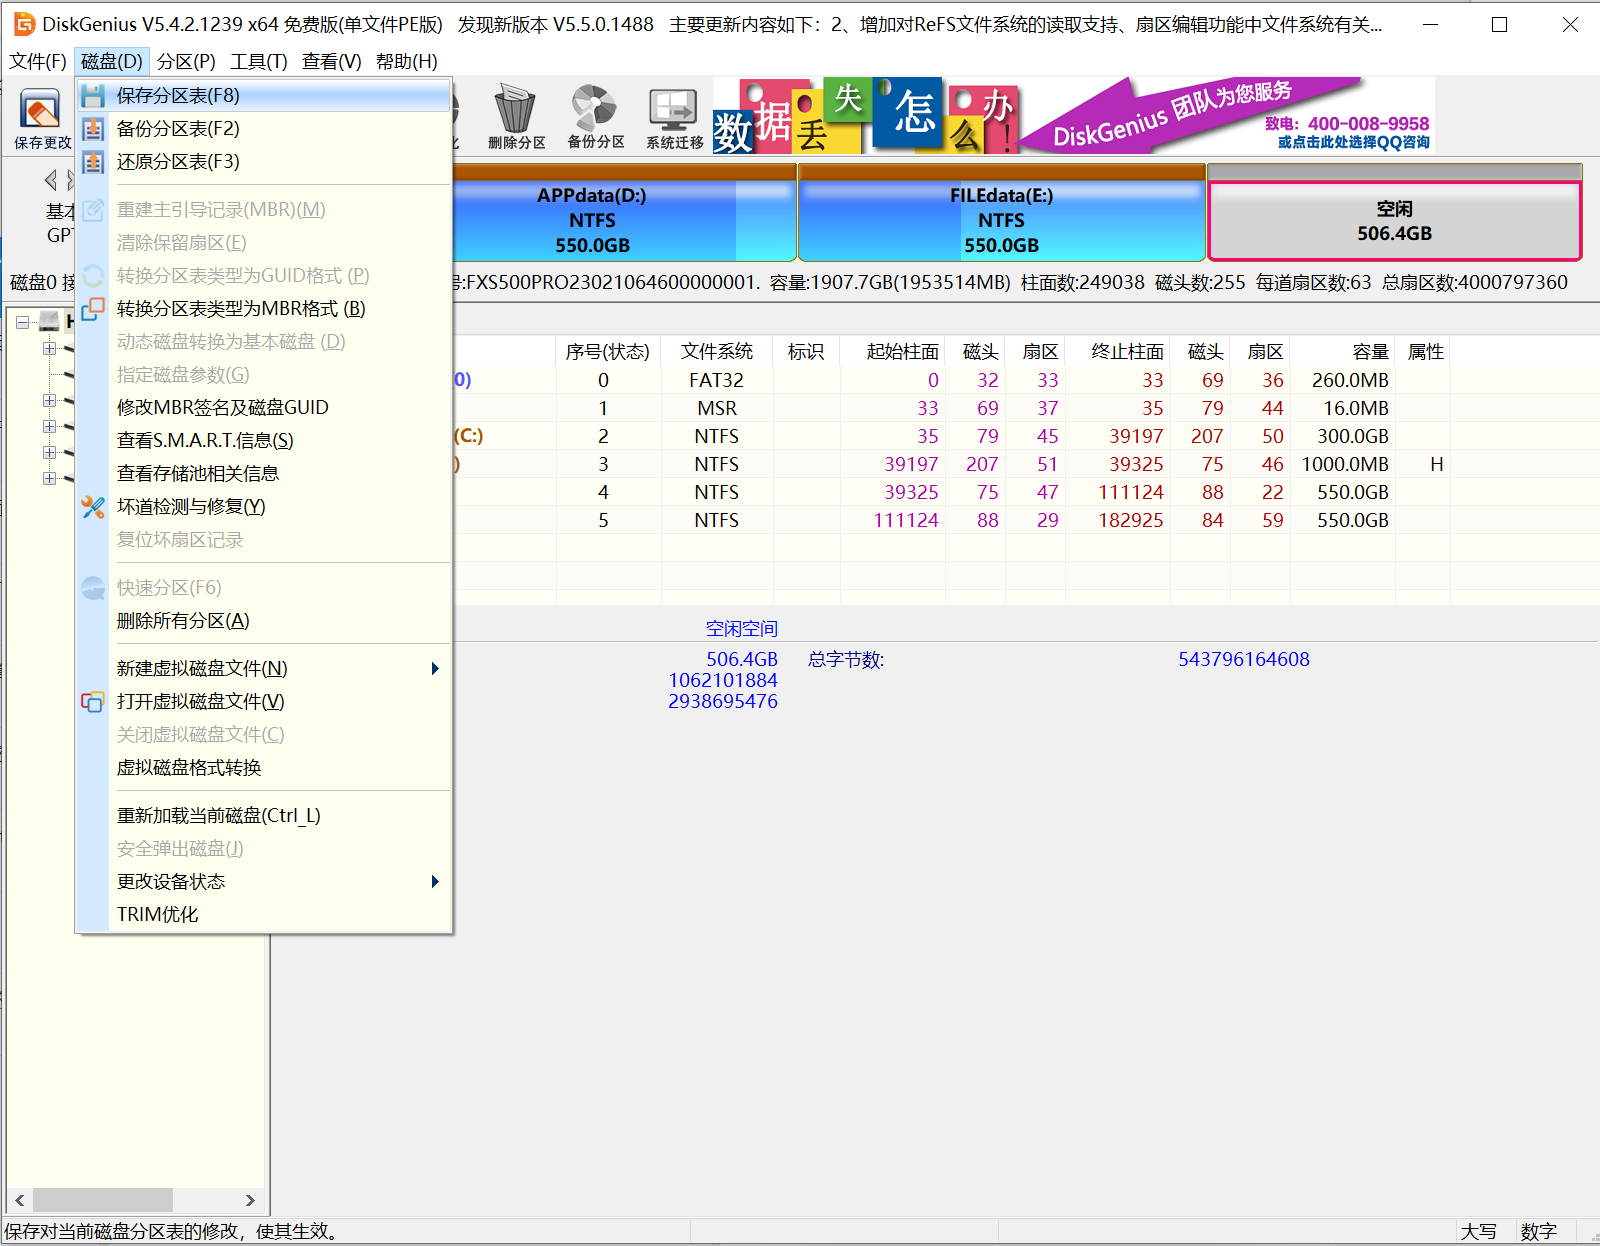Image resolution: width=1600 pixels, height=1246 pixels.
Task: Select TRIM优化 menu entry
Action: coord(264,915)
